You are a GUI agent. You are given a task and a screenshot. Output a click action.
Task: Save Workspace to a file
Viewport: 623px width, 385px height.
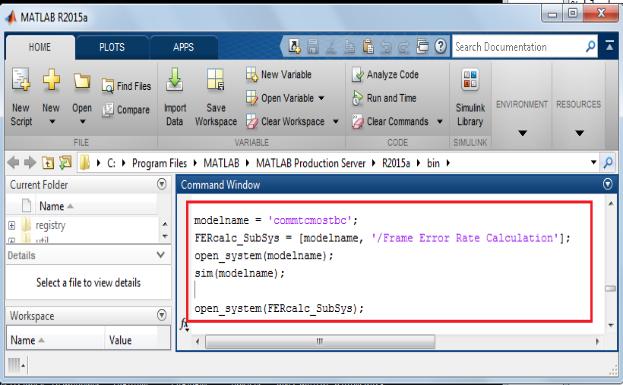pyautogui.click(x=216, y=97)
